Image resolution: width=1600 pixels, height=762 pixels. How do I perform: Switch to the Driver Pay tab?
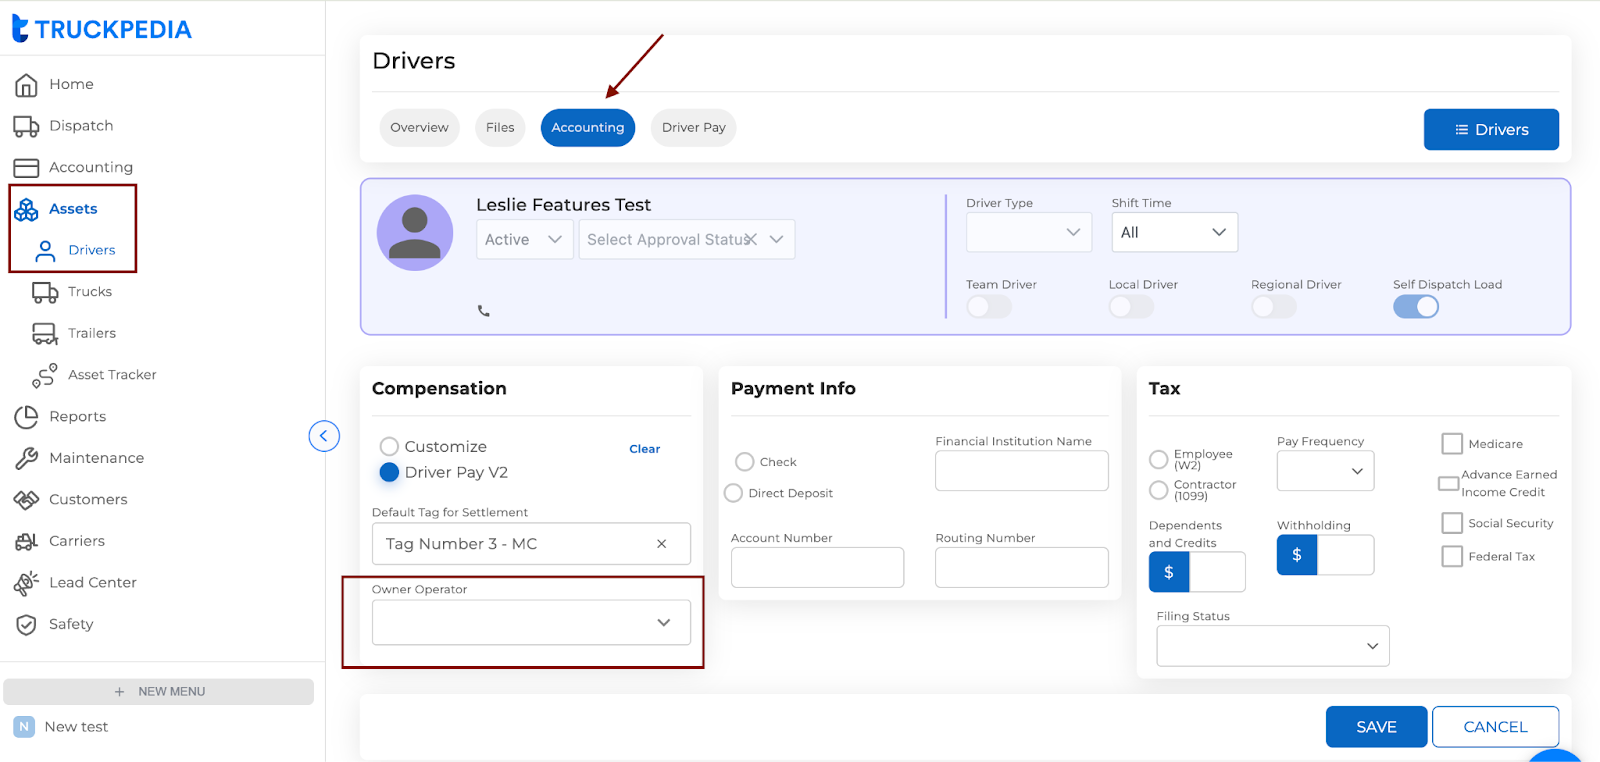[x=693, y=128]
